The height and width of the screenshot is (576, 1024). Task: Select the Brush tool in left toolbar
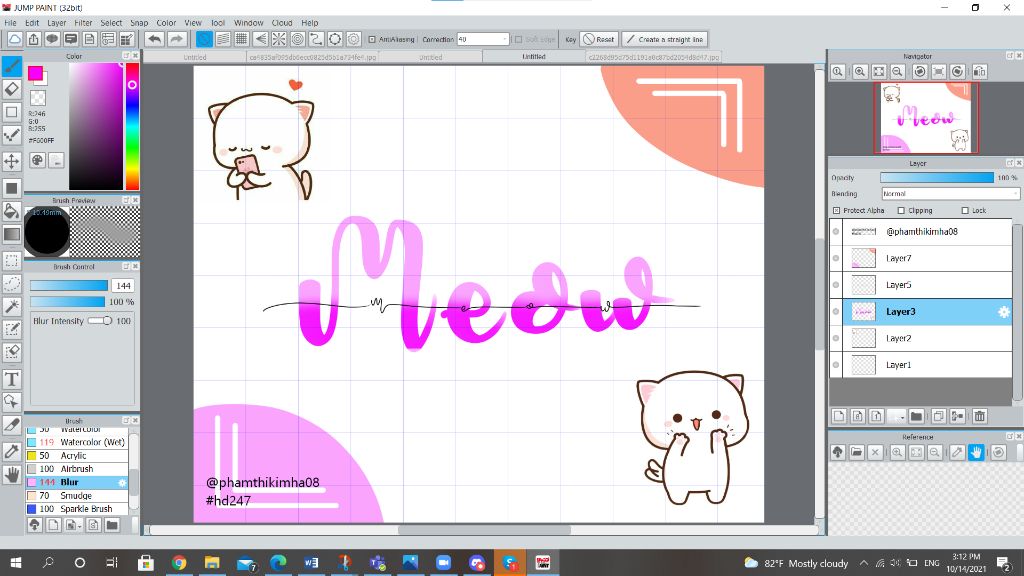12,66
